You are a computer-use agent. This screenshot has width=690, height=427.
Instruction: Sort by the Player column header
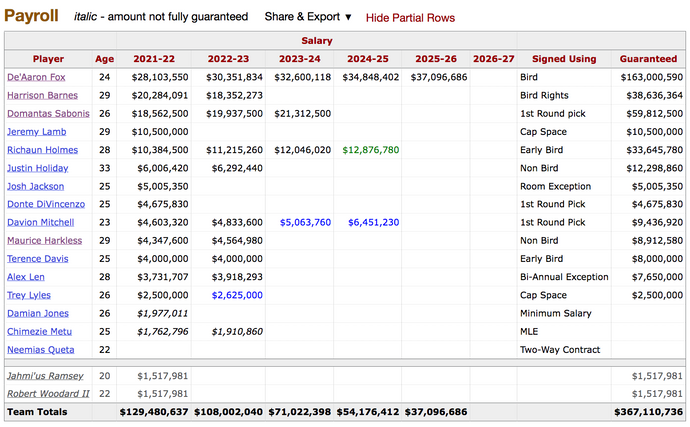(x=48, y=59)
